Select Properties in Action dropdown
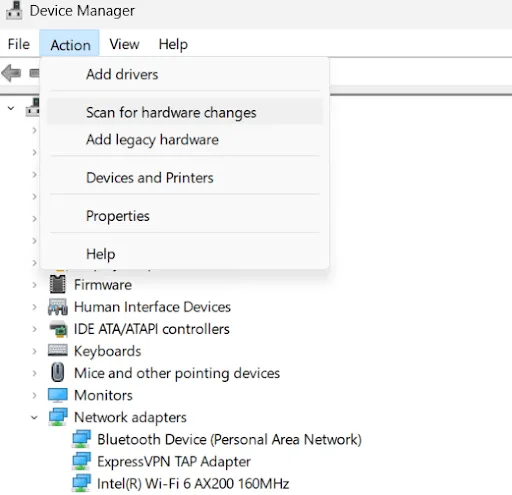 click(x=185, y=216)
